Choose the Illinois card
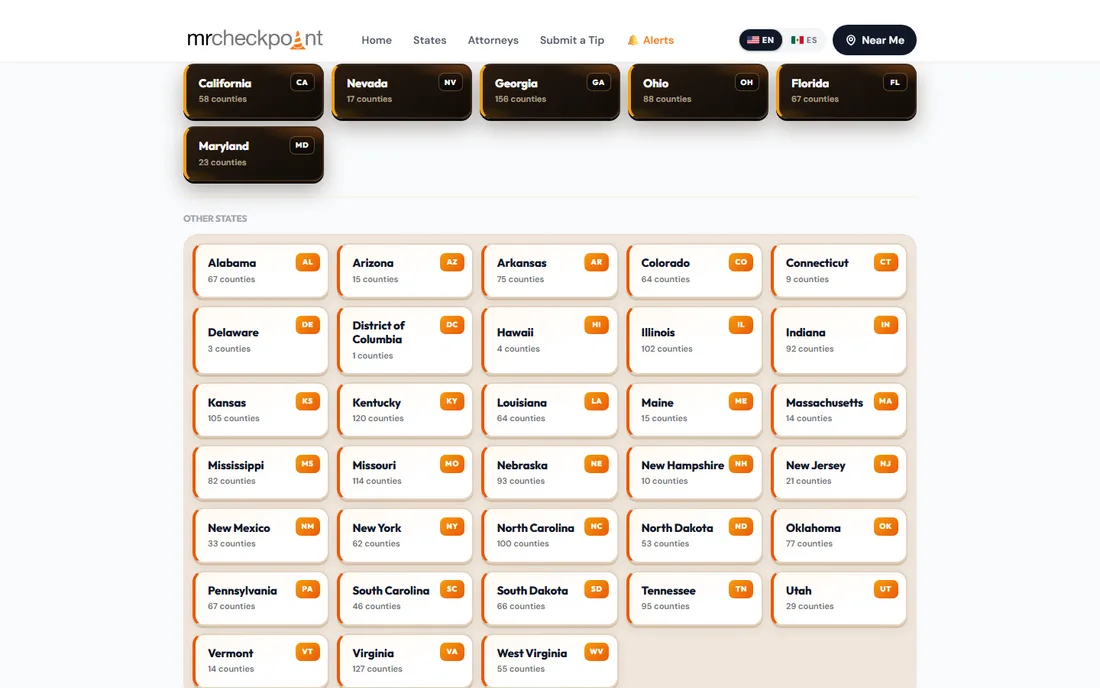The width and height of the screenshot is (1100, 688). coord(694,340)
